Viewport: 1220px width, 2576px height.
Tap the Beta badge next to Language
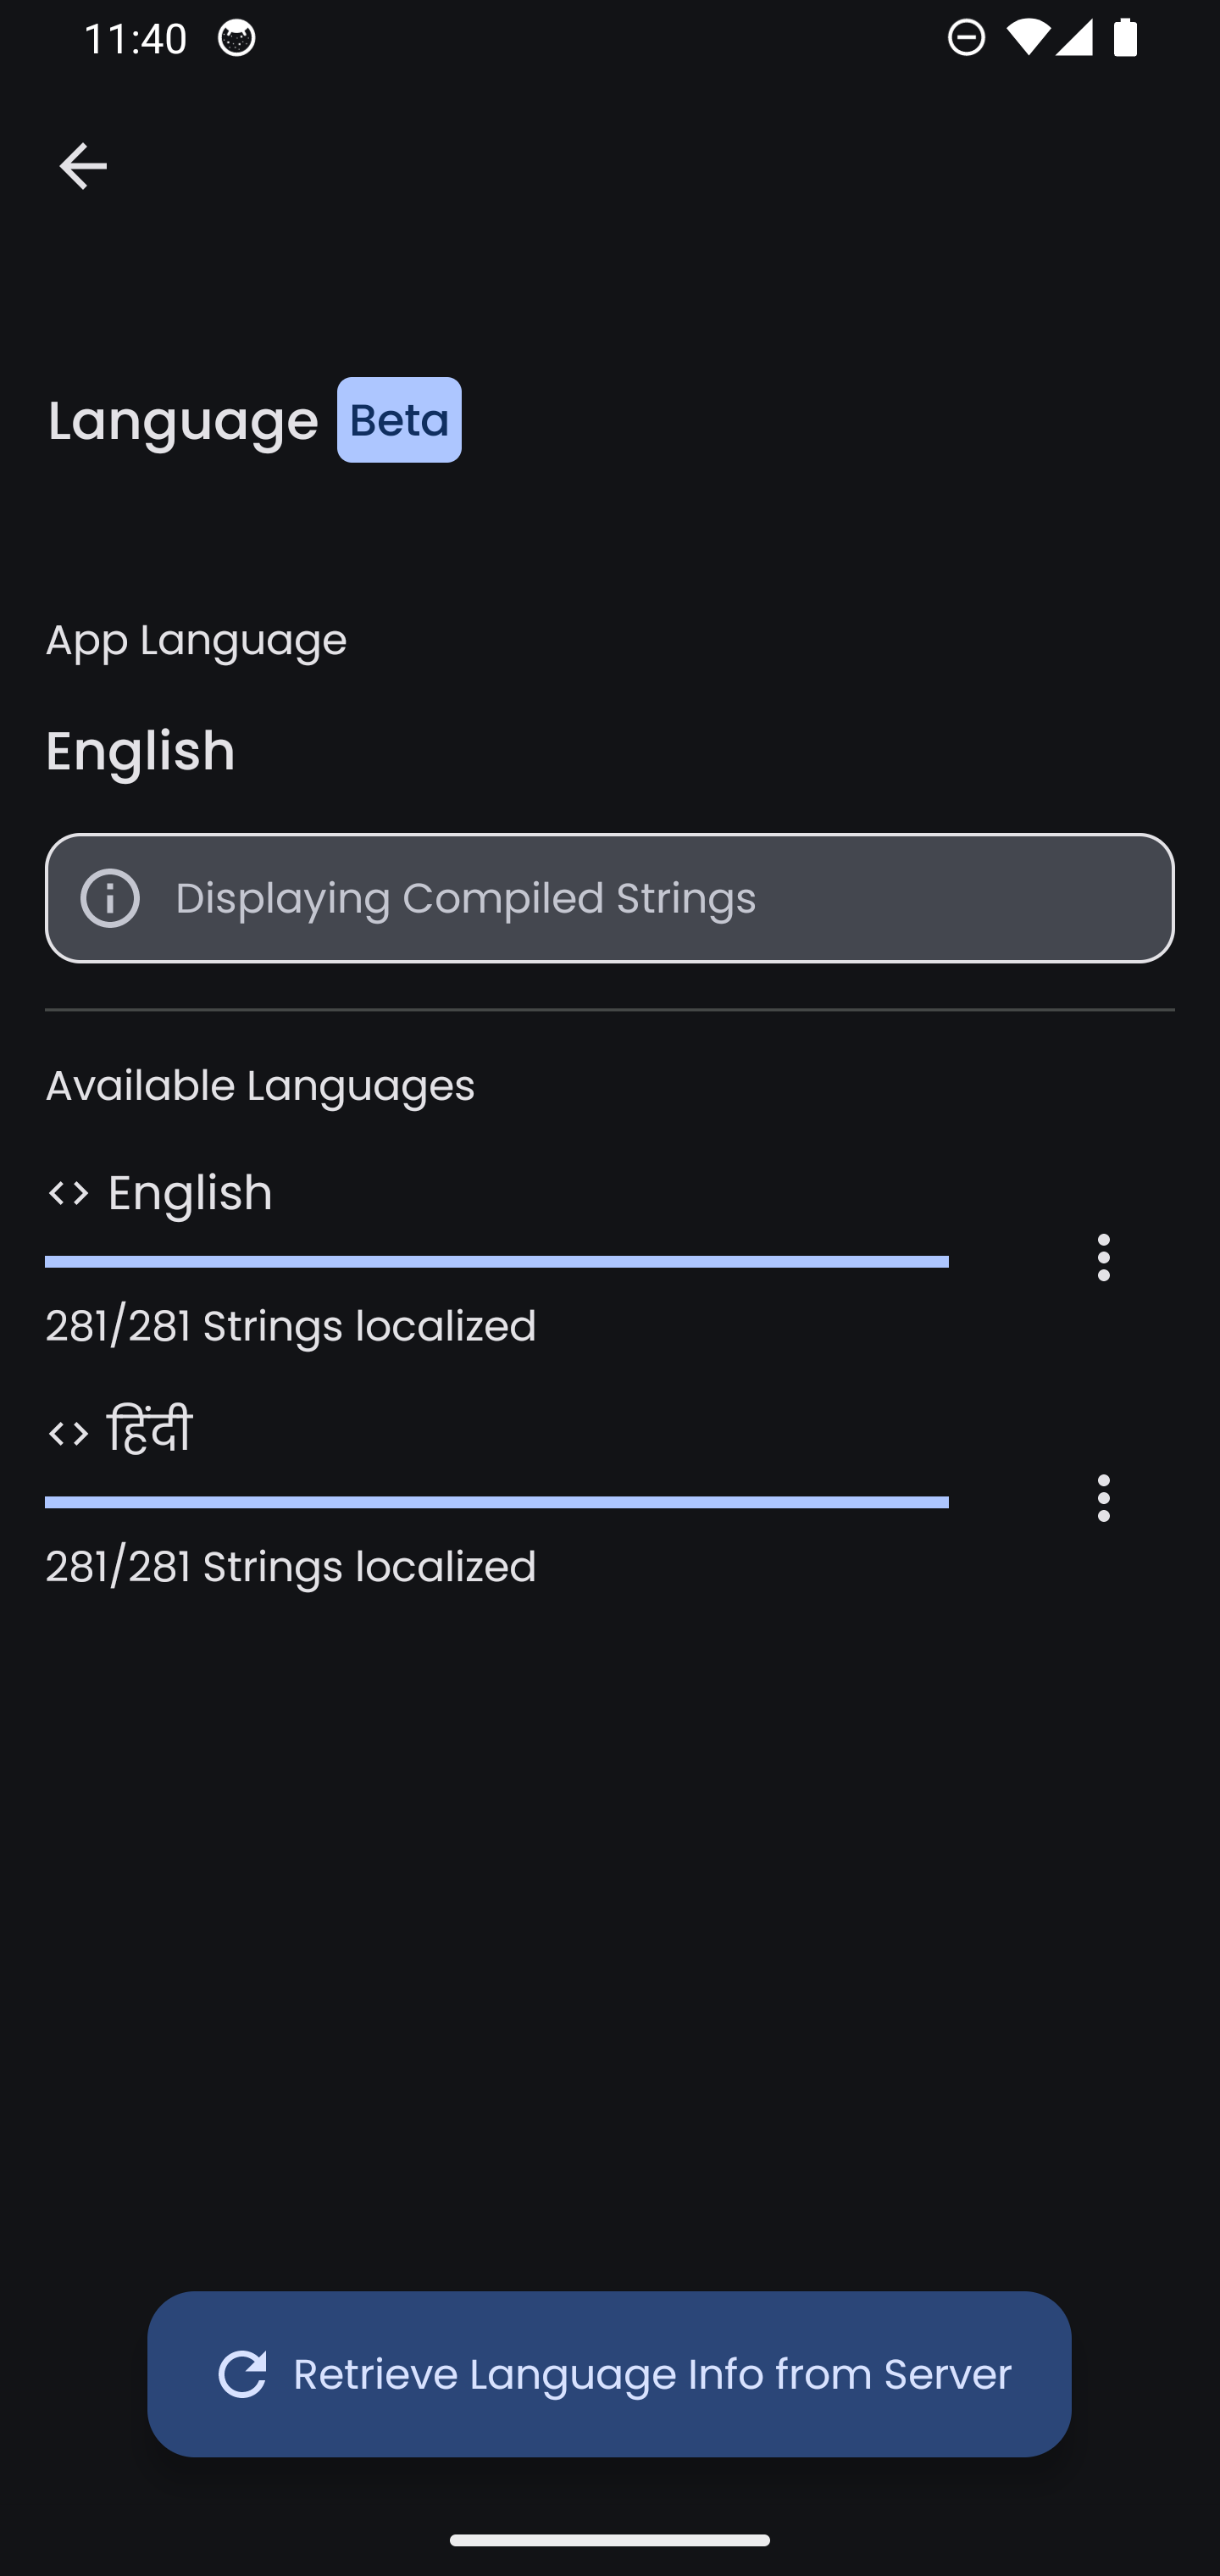point(399,420)
